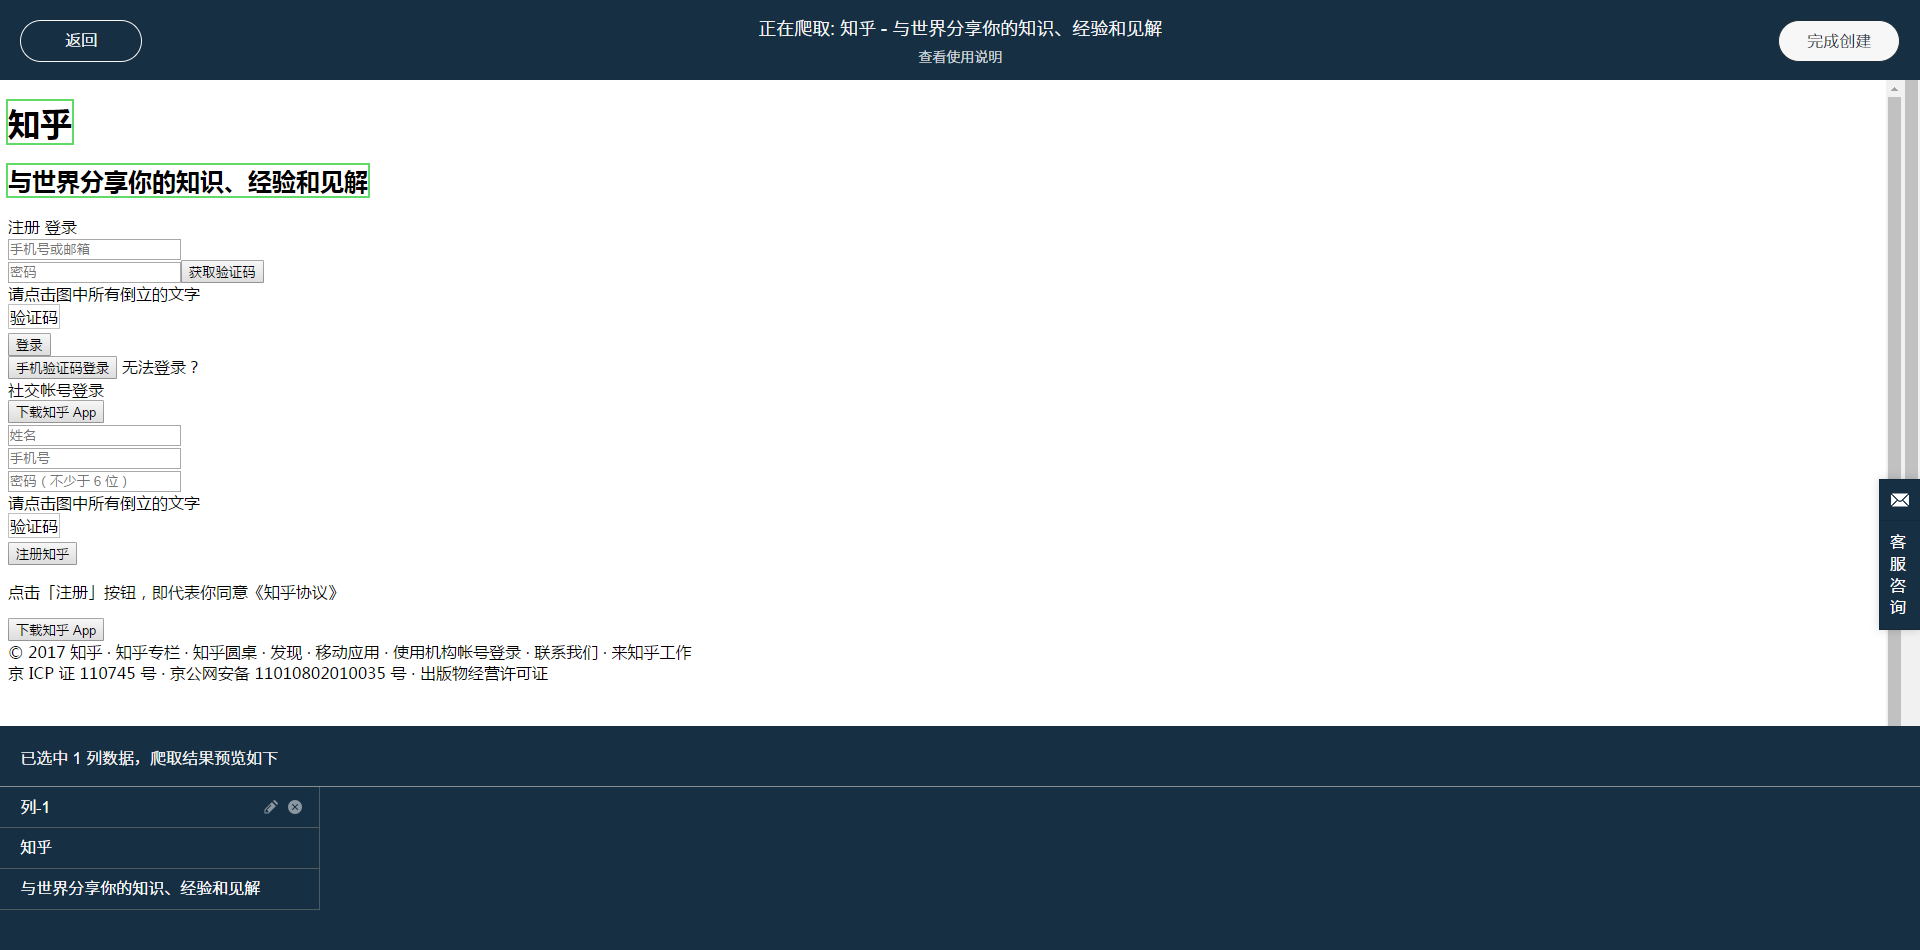Switch to 手机验证码登录 login method
The image size is (1920, 950).
(x=62, y=367)
